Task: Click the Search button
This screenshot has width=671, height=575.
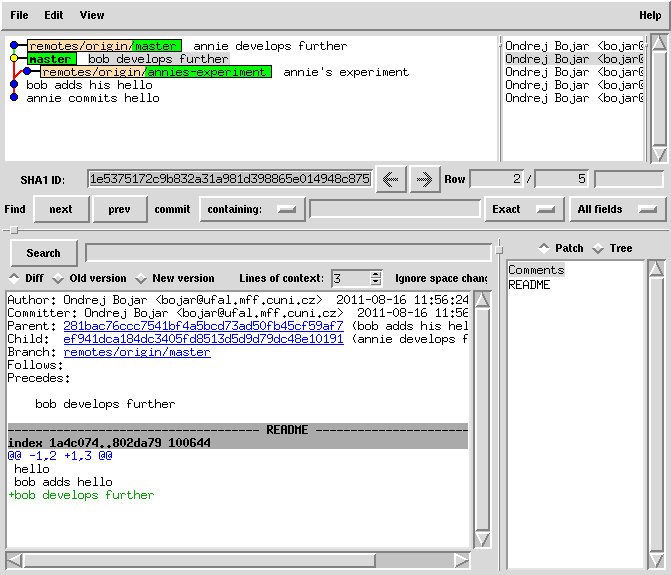Action: click(x=43, y=253)
